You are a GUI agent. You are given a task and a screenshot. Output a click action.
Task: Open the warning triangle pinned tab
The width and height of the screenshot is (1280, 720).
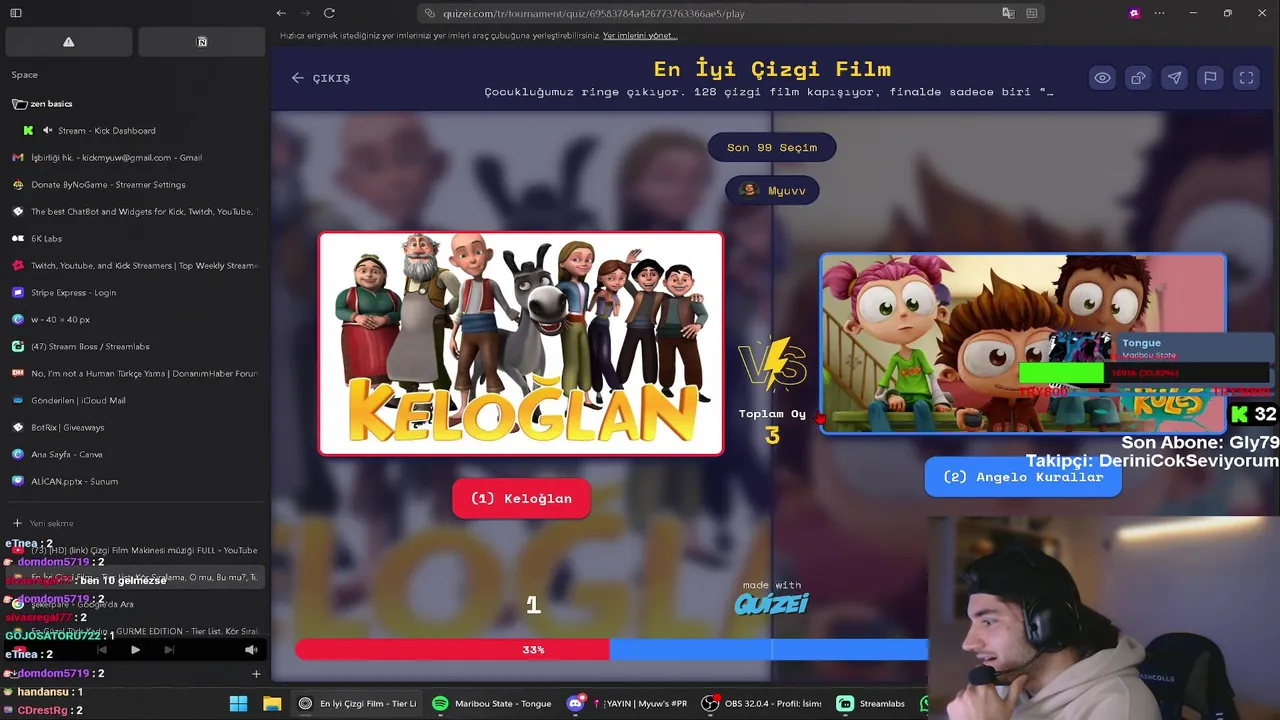[68, 42]
